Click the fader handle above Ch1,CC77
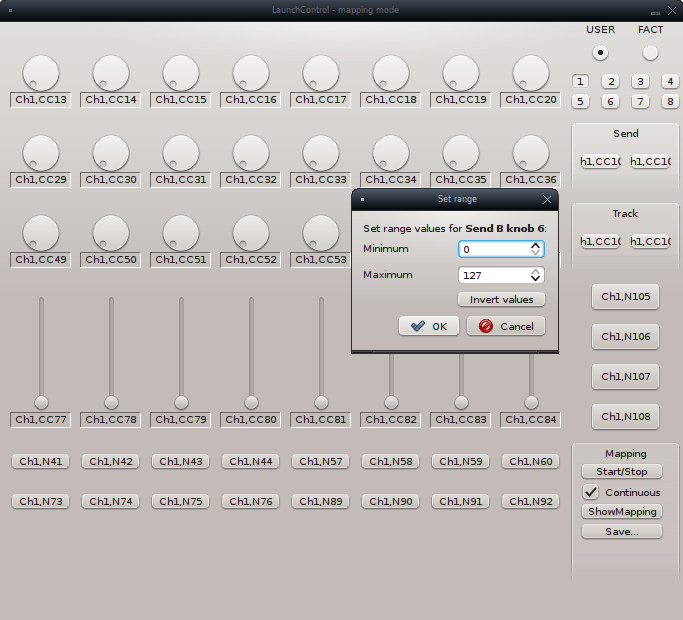The height and width of the screenshot is (620, 683). click(x=41, y=402)
